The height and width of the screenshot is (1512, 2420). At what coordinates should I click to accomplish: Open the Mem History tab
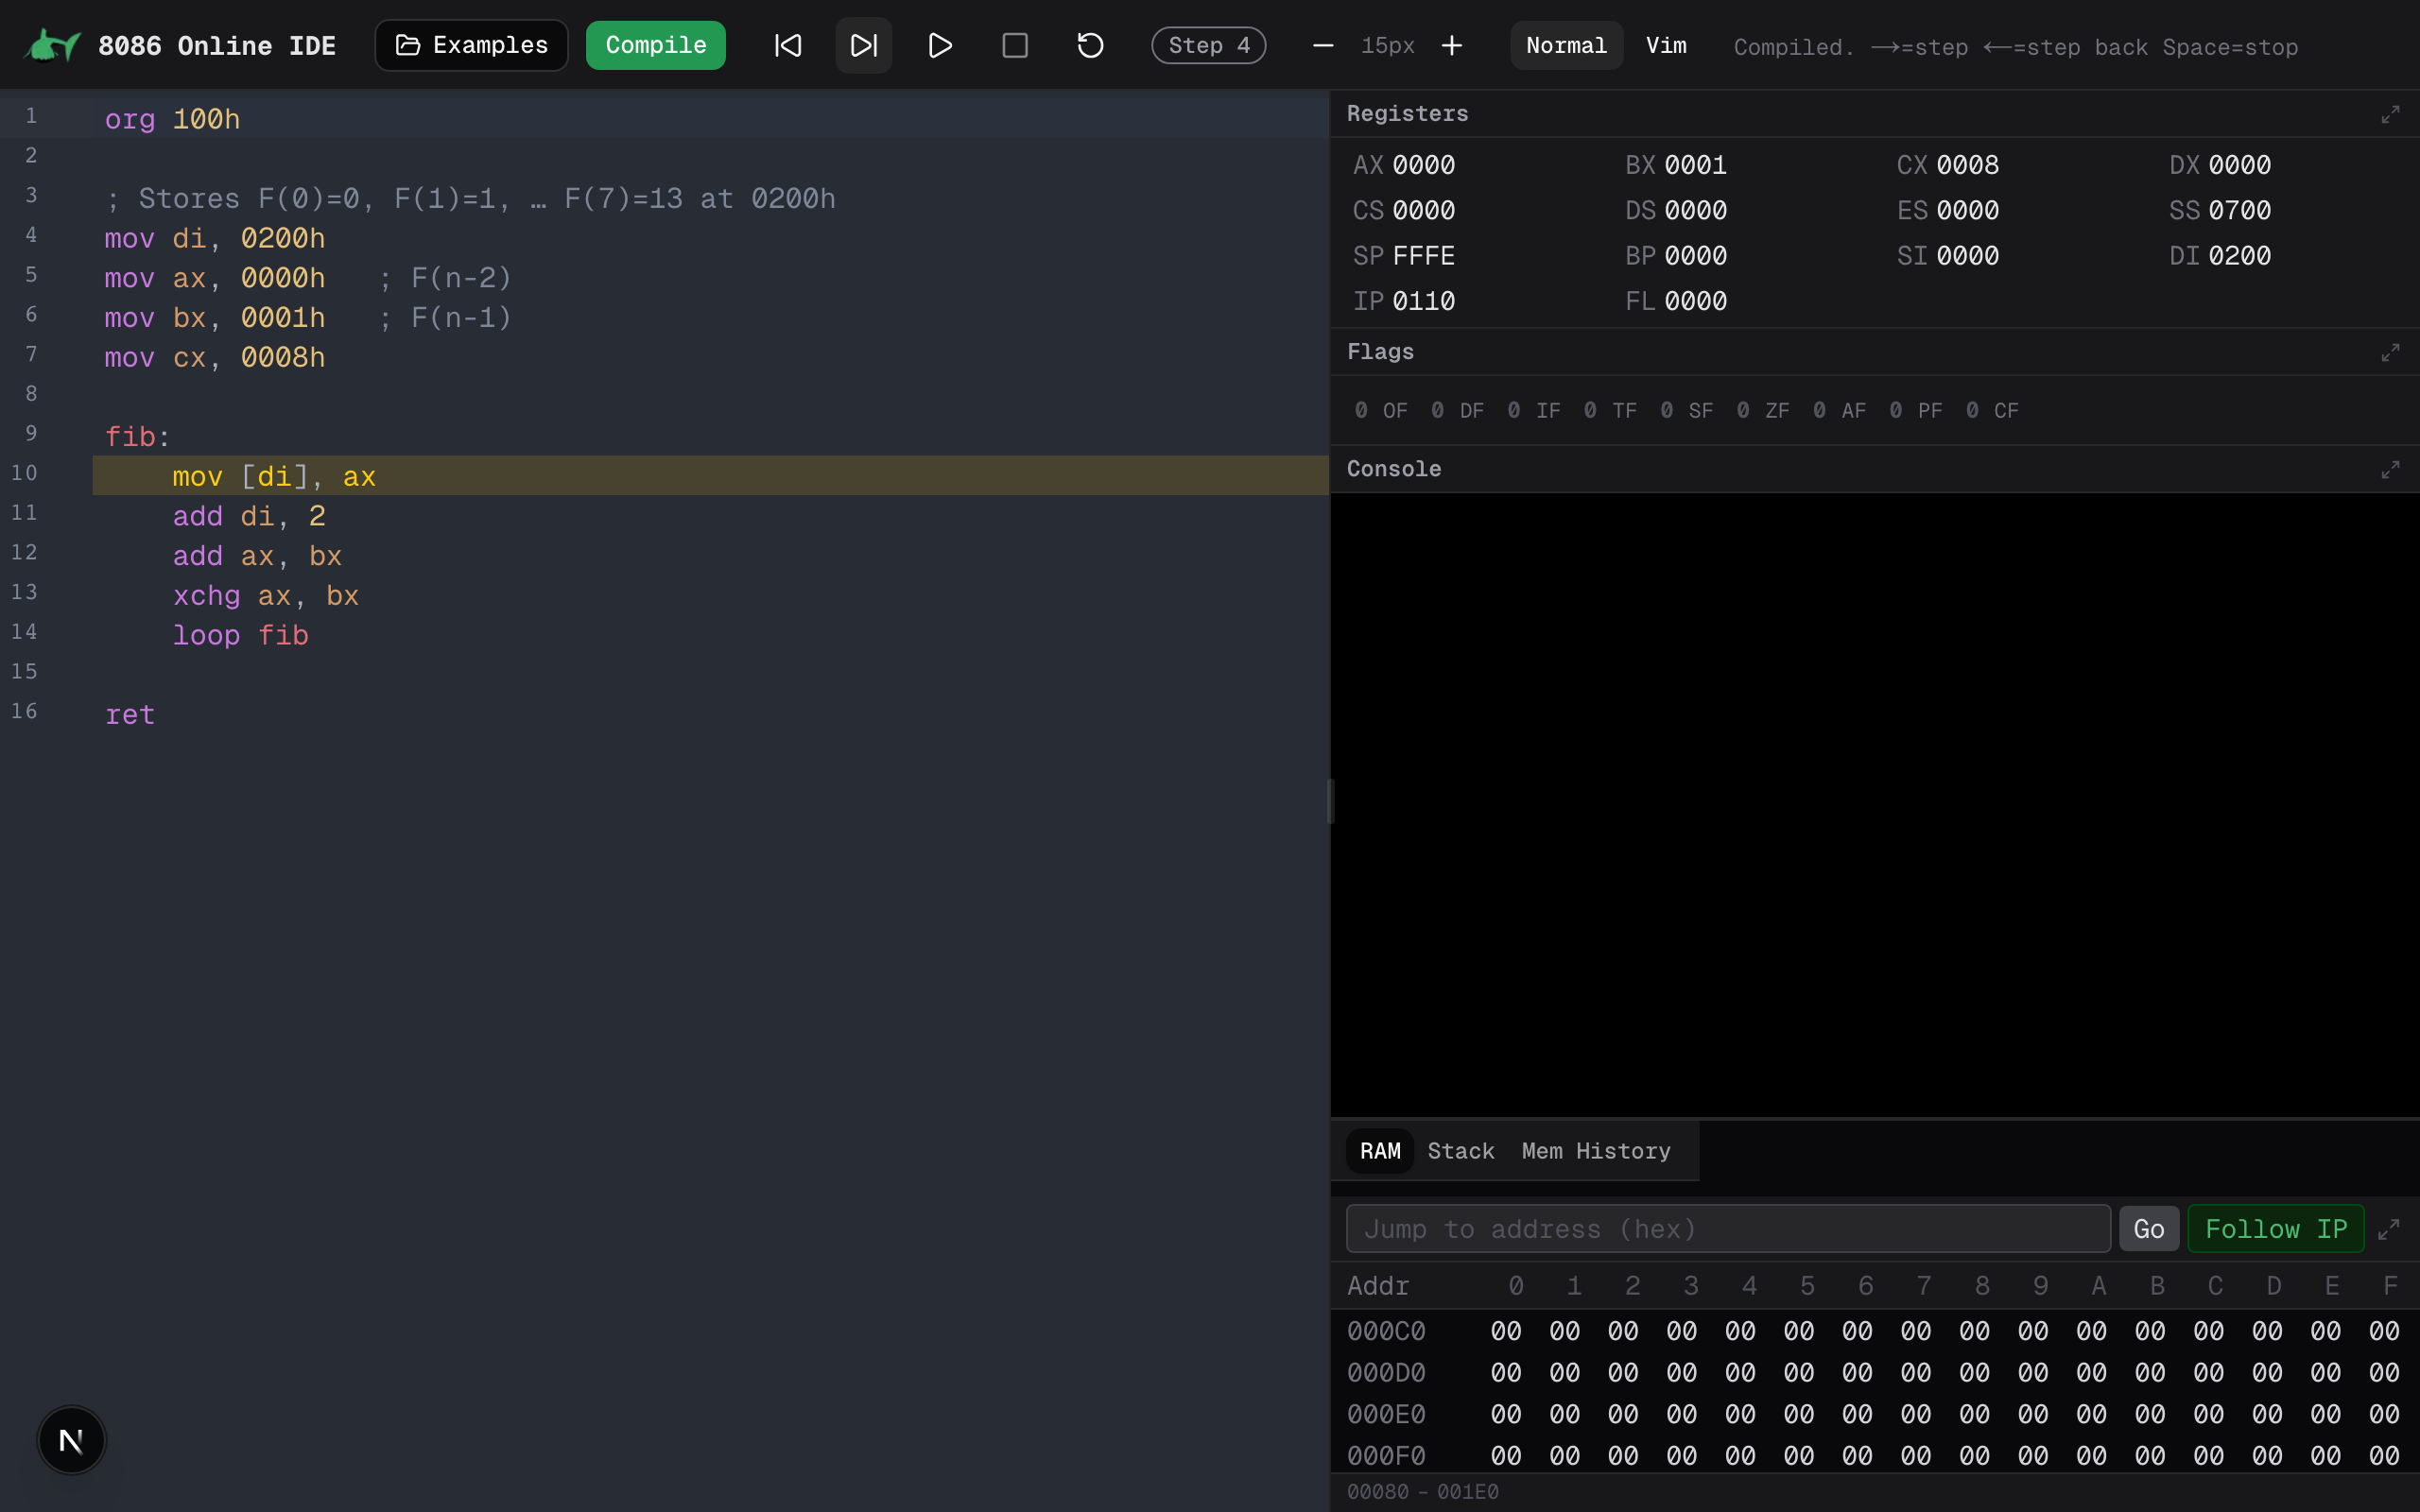(x=1596, y=1151)
